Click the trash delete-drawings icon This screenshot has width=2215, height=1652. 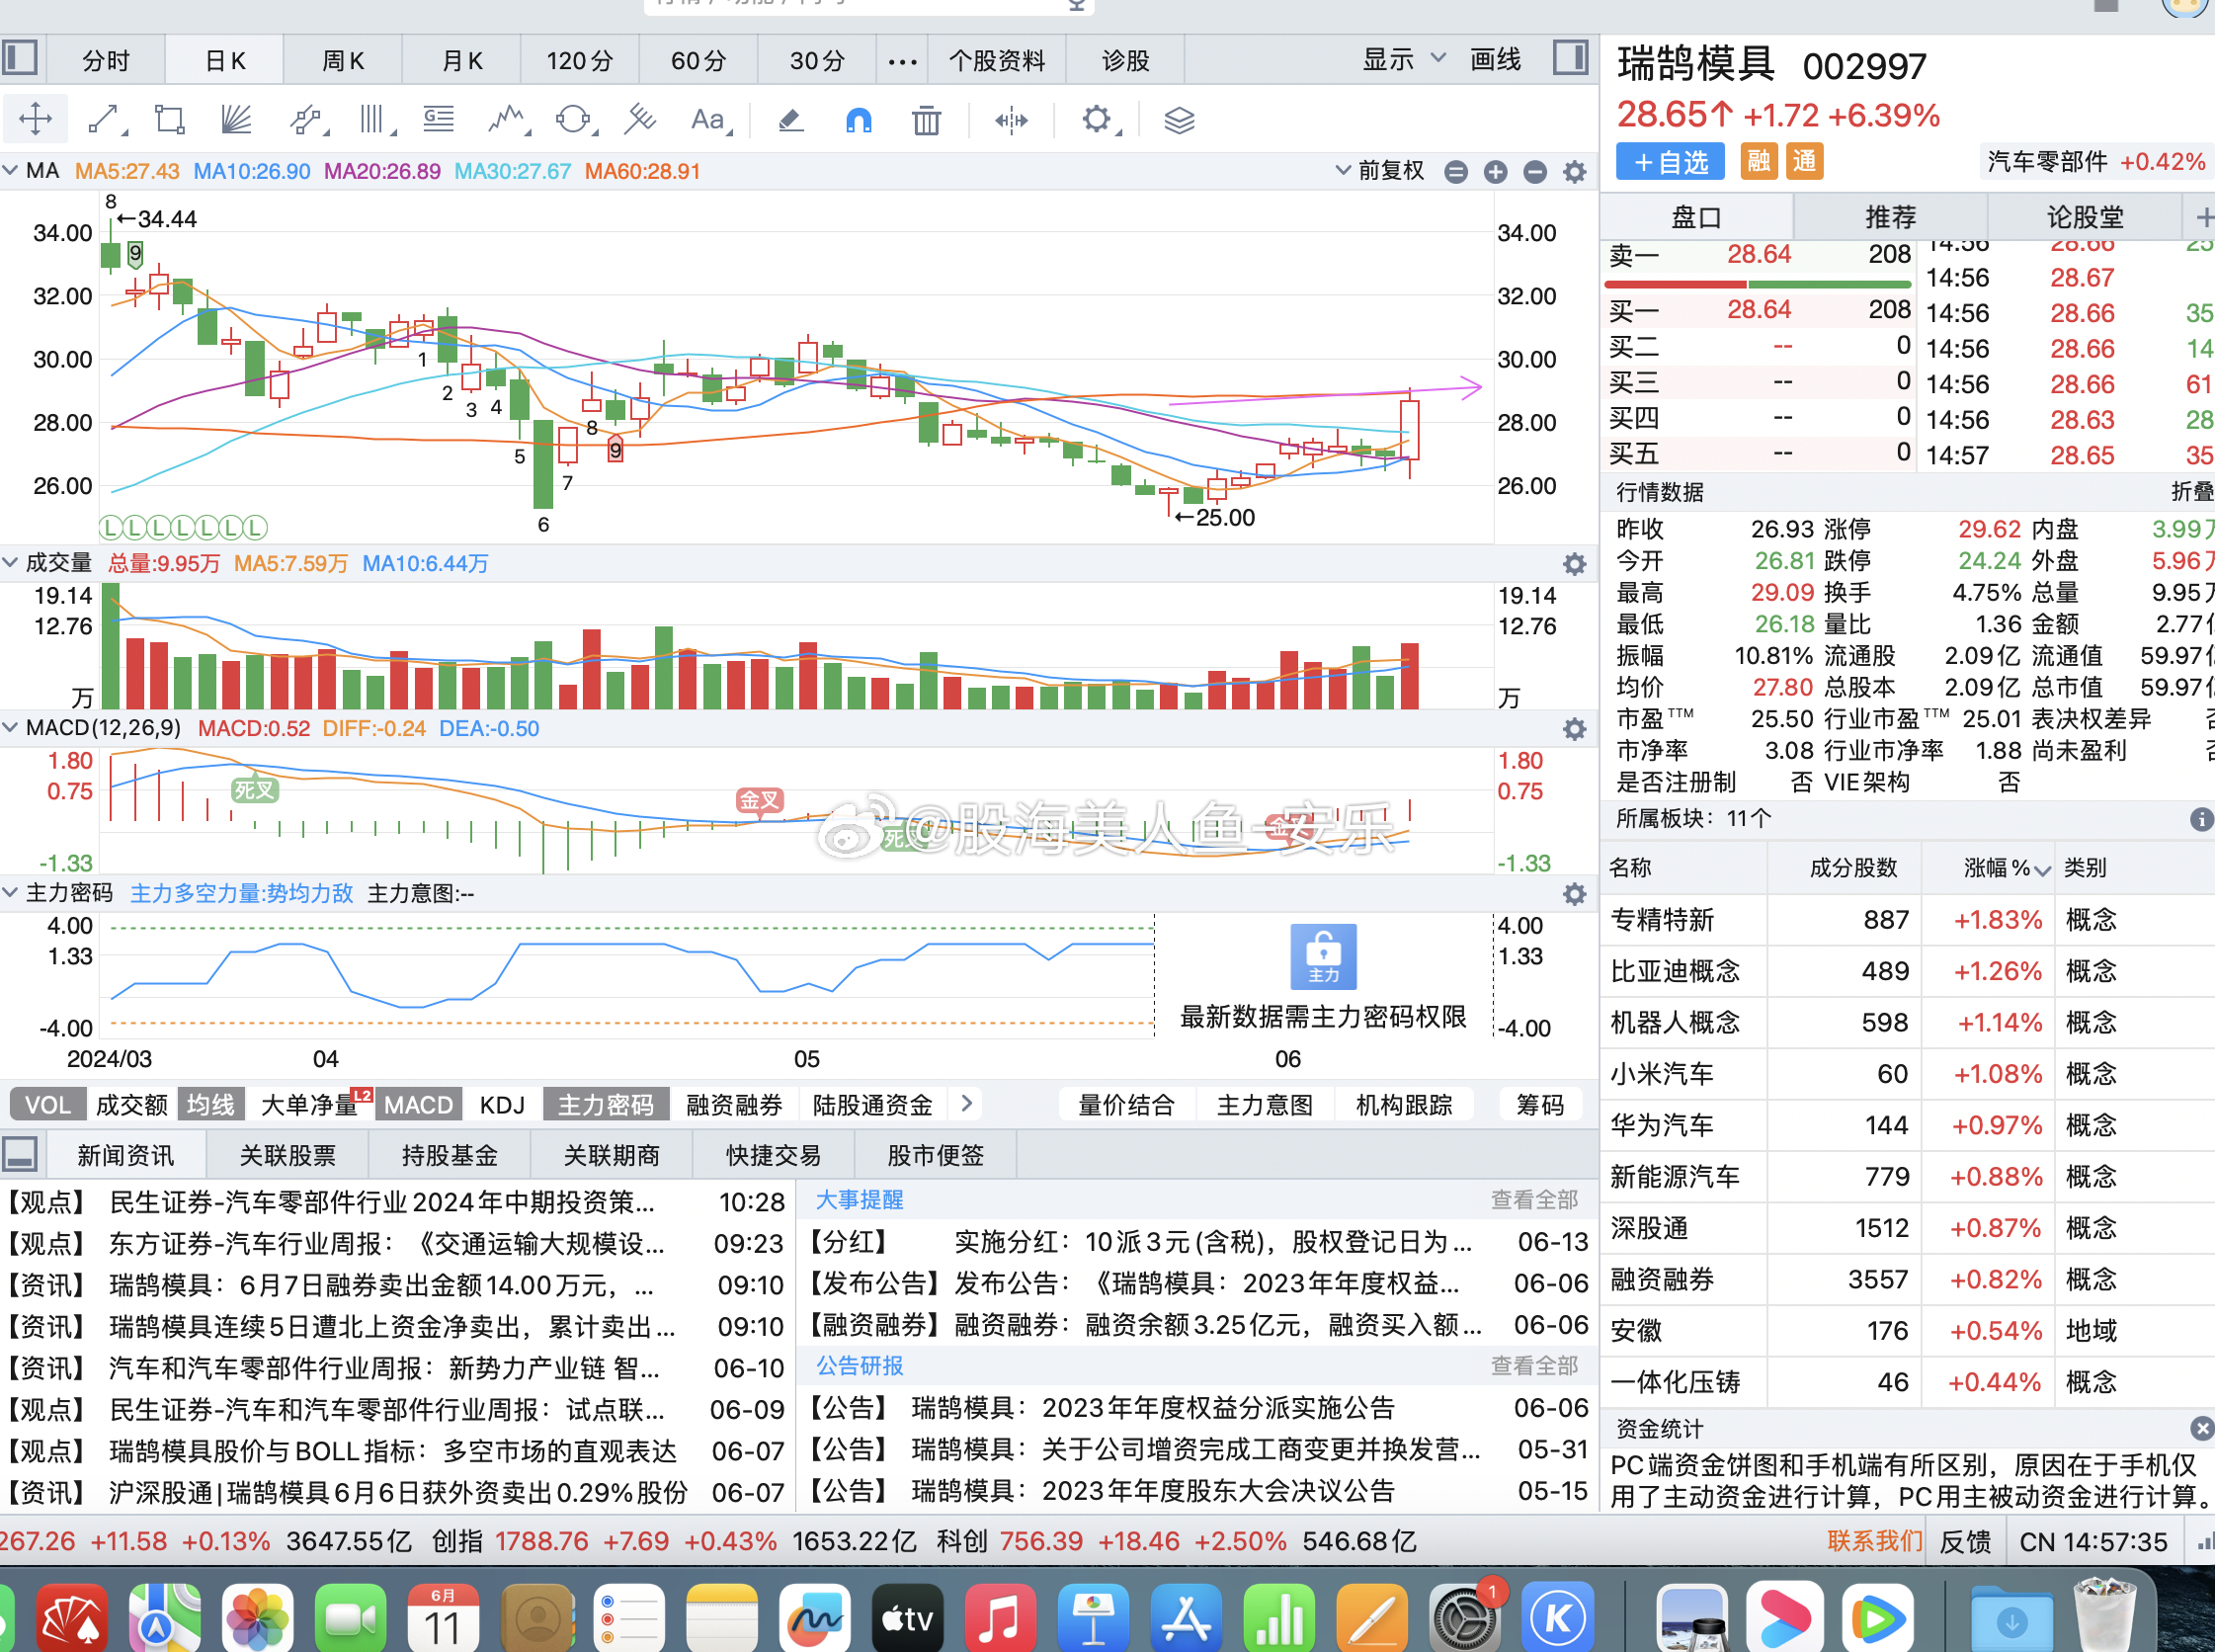click(x=926, y=120)
